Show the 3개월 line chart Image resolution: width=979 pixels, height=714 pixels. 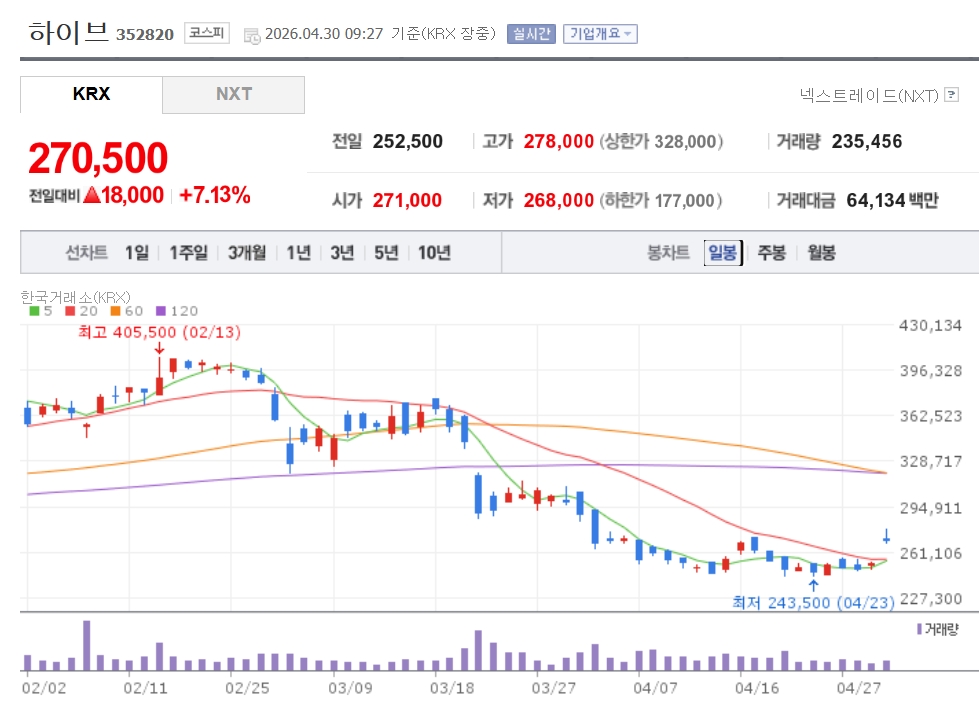click(x=246, y=253)
